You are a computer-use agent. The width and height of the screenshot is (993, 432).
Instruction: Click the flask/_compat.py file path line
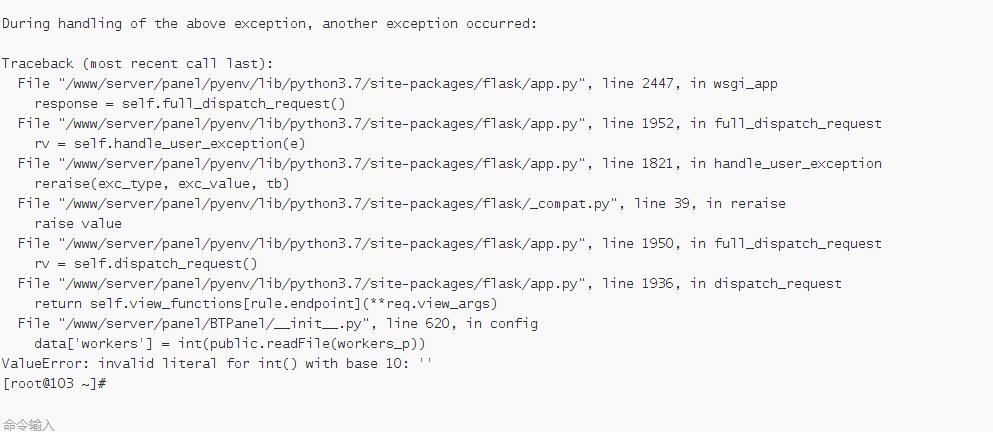[402, 204]
